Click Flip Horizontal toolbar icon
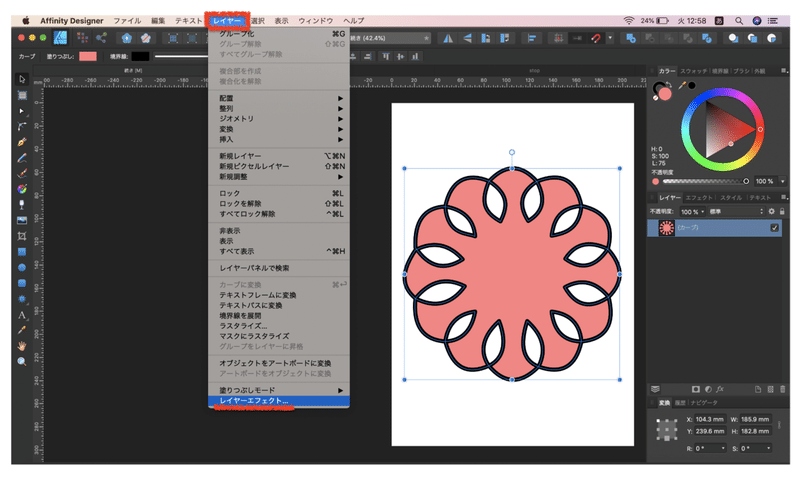The height and width of the screenshot is (479, 800). (x=448, y=38)
